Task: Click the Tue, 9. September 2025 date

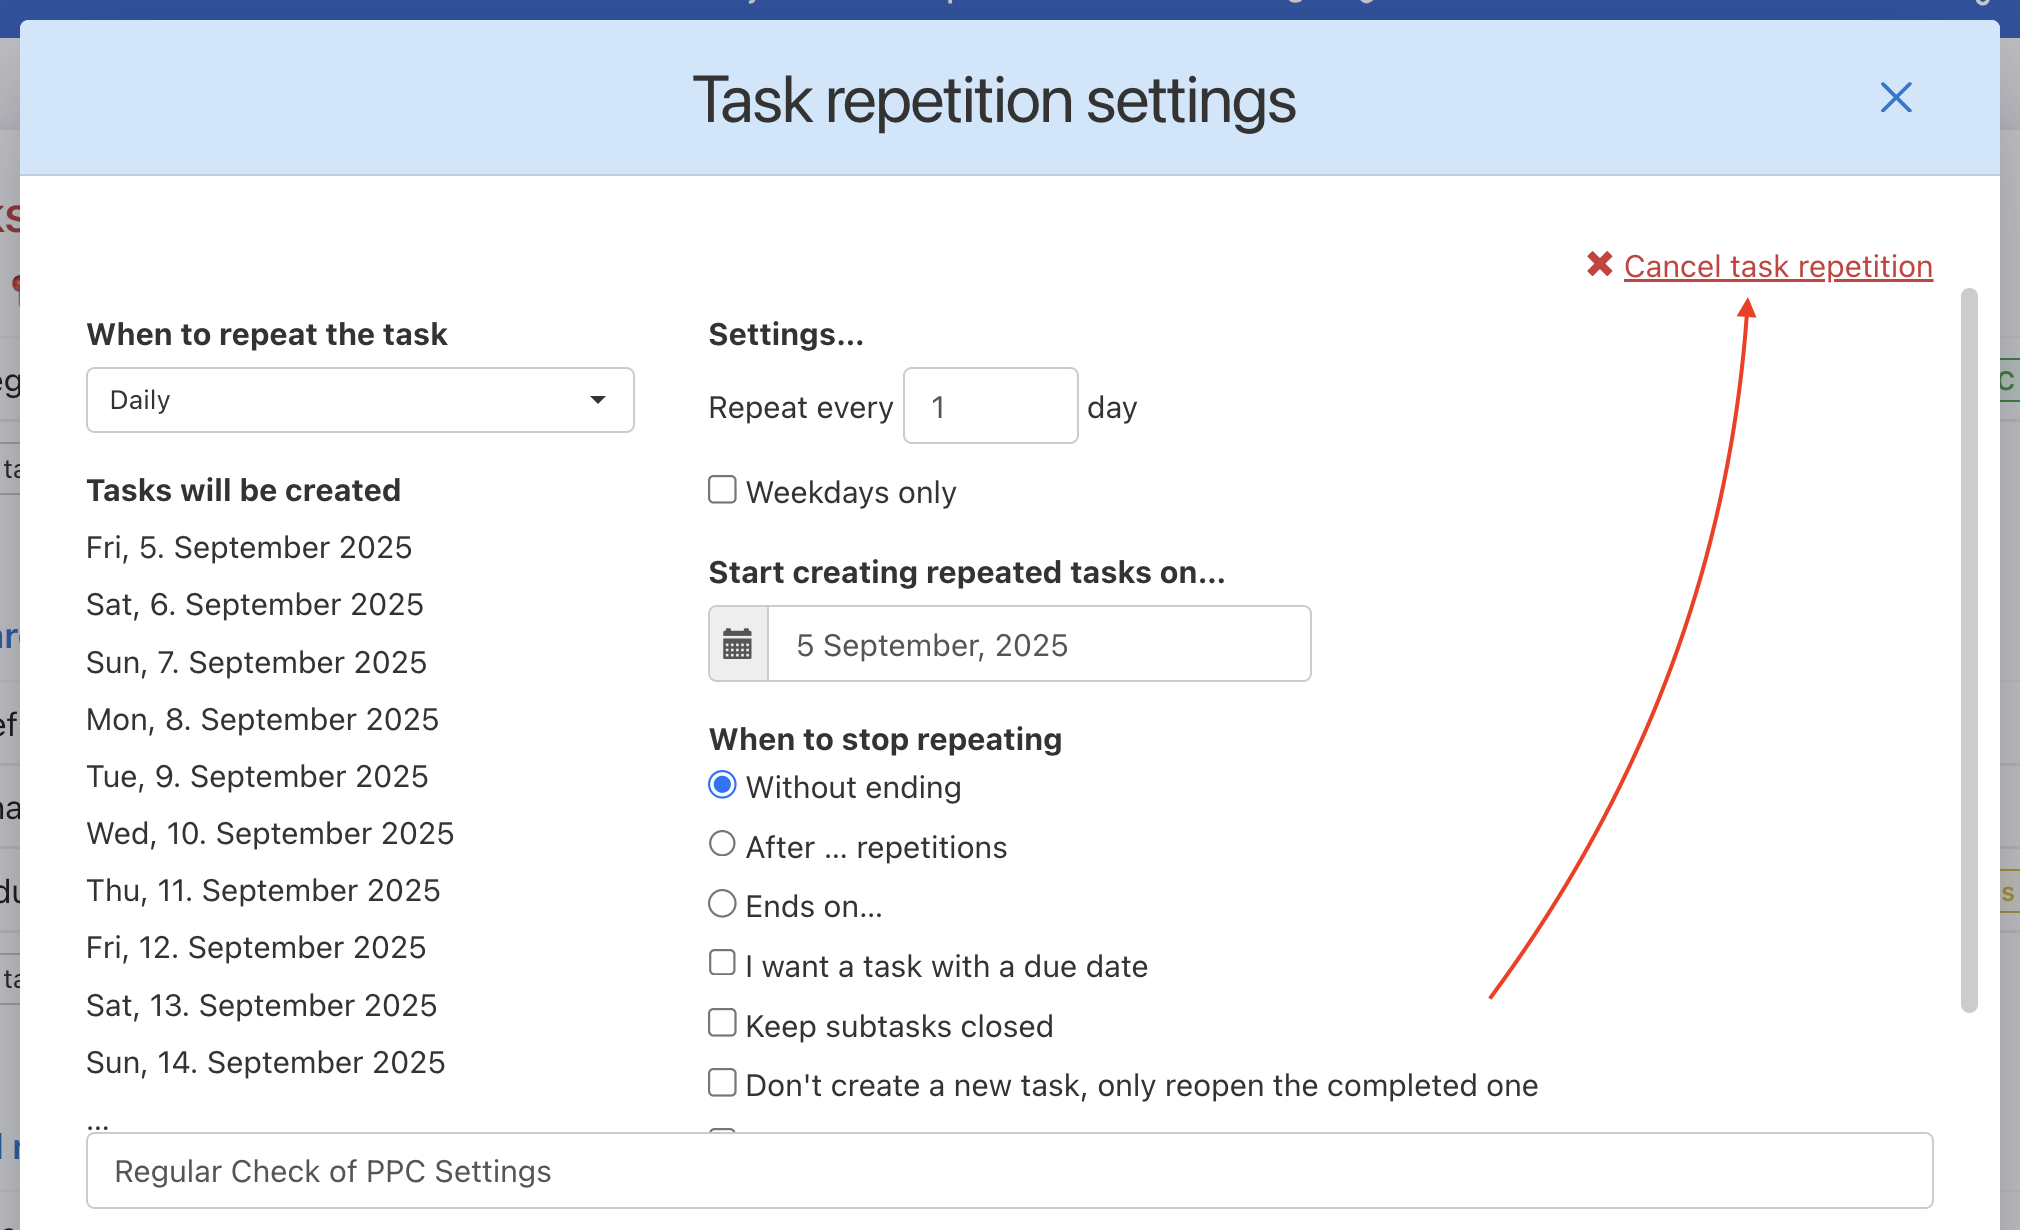Action: (x=258, y=776)
